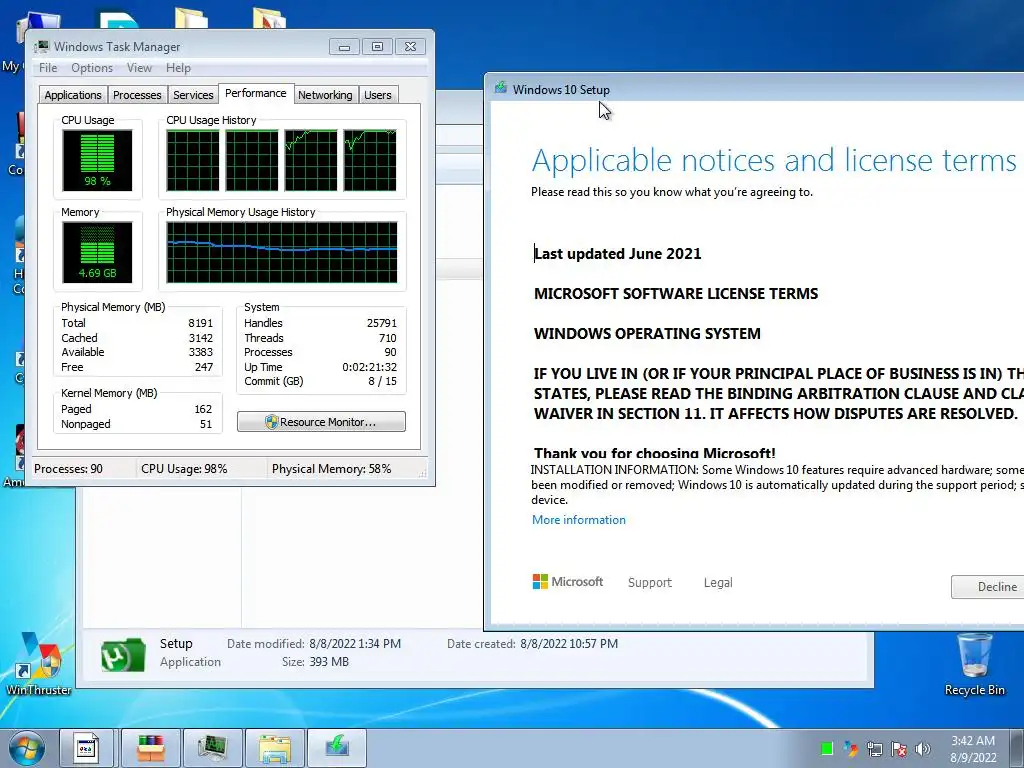Click 'Applicable notices and license terms' heading

pyautogui.click(x=774, y=160)
